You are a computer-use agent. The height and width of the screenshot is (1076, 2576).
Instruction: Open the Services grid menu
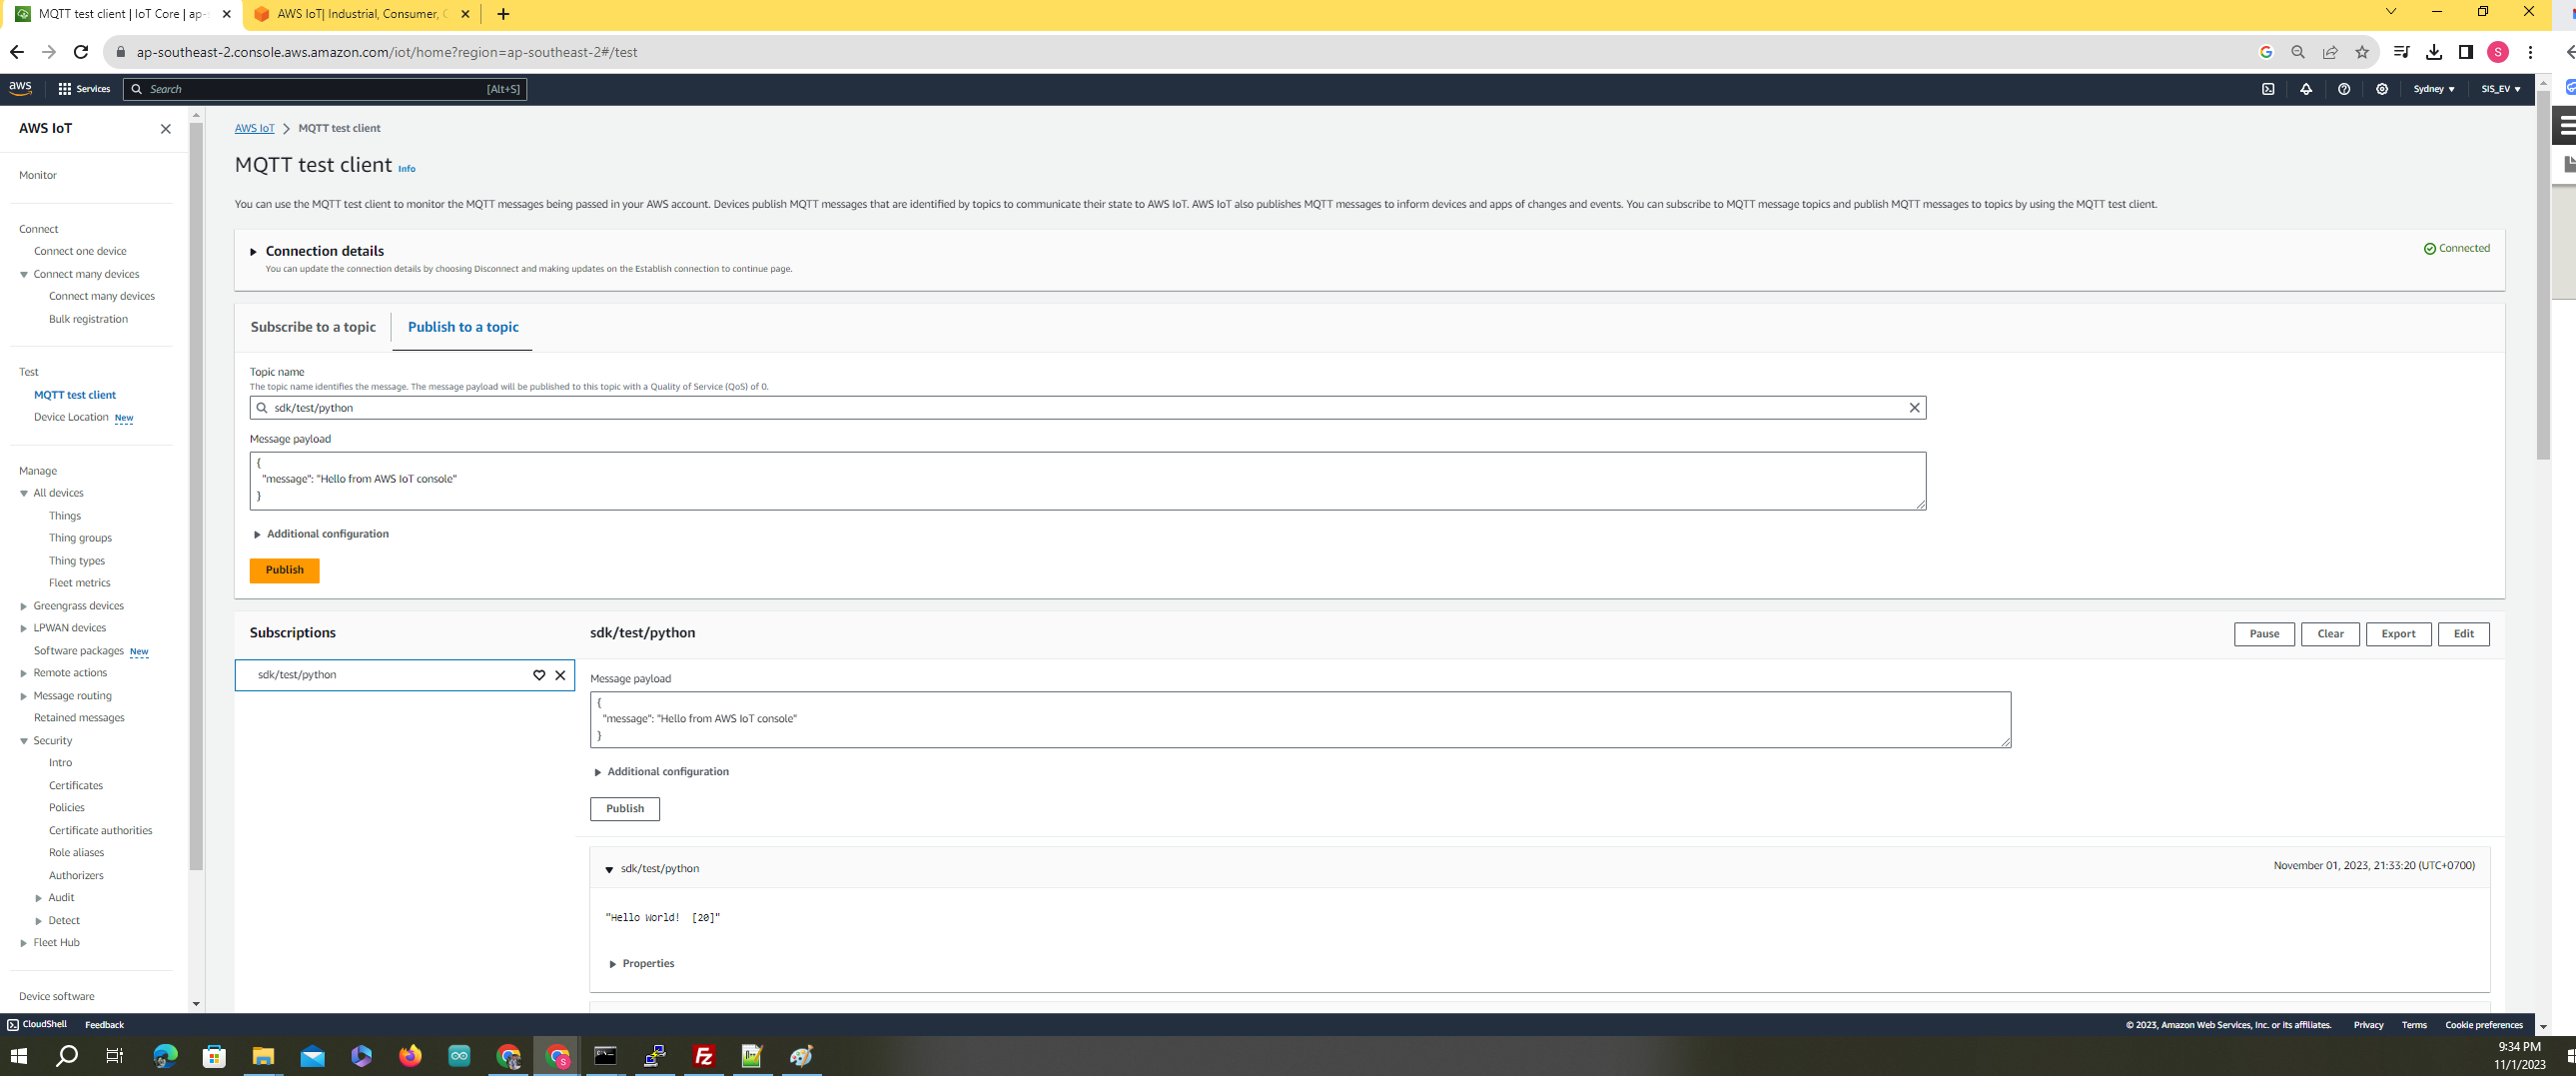point(84,89)
